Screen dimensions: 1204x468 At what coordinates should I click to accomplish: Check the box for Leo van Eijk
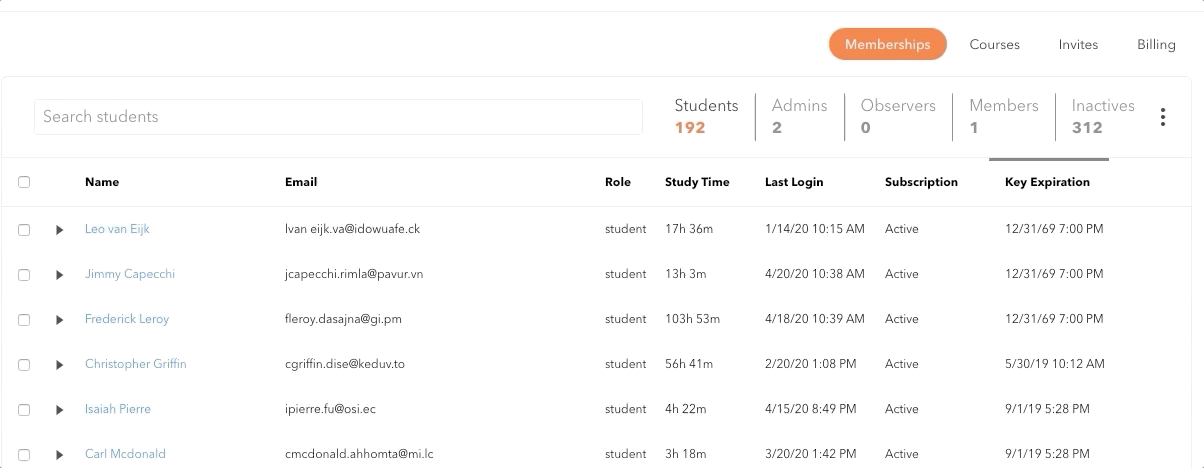(x=24, y=230)
